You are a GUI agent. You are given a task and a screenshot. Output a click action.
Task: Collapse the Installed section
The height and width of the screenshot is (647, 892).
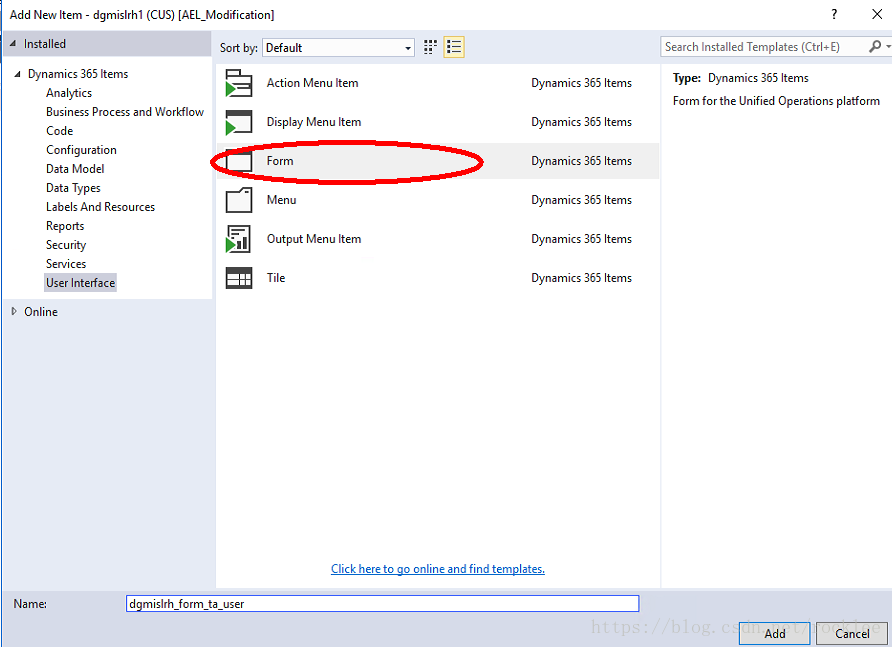click(13, 43)
